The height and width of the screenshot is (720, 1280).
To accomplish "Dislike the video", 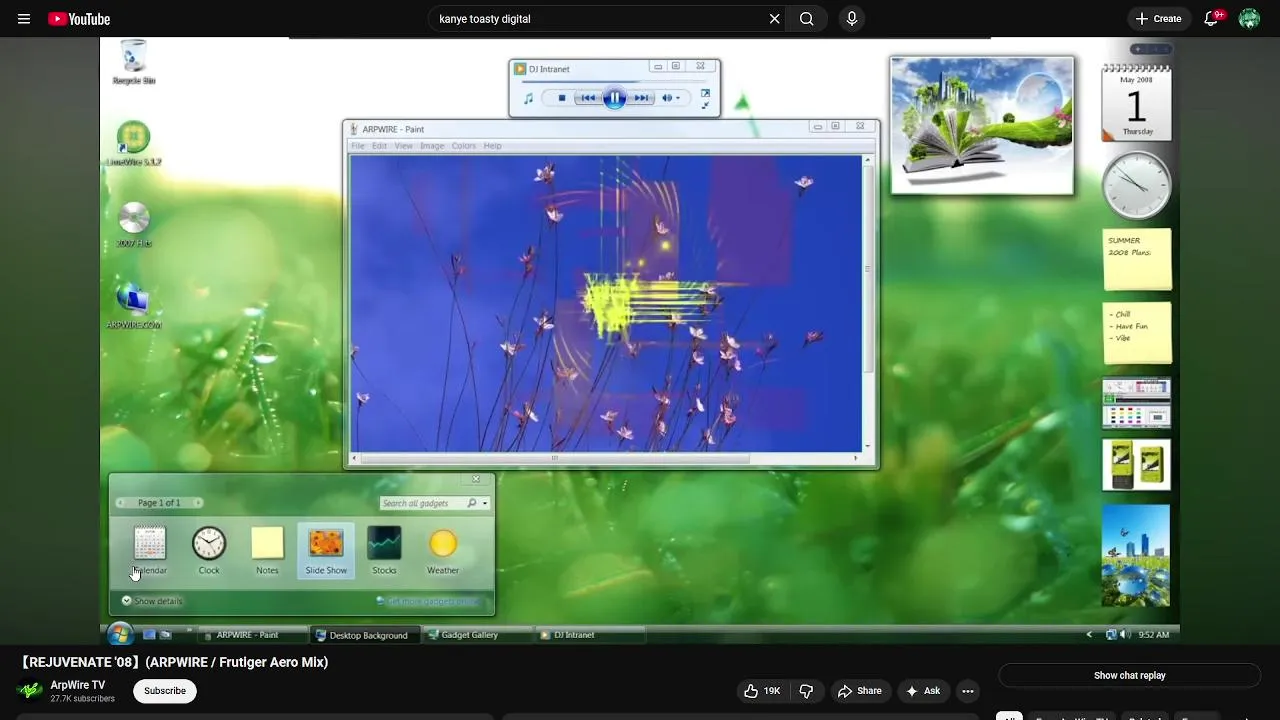I will 807,691.
